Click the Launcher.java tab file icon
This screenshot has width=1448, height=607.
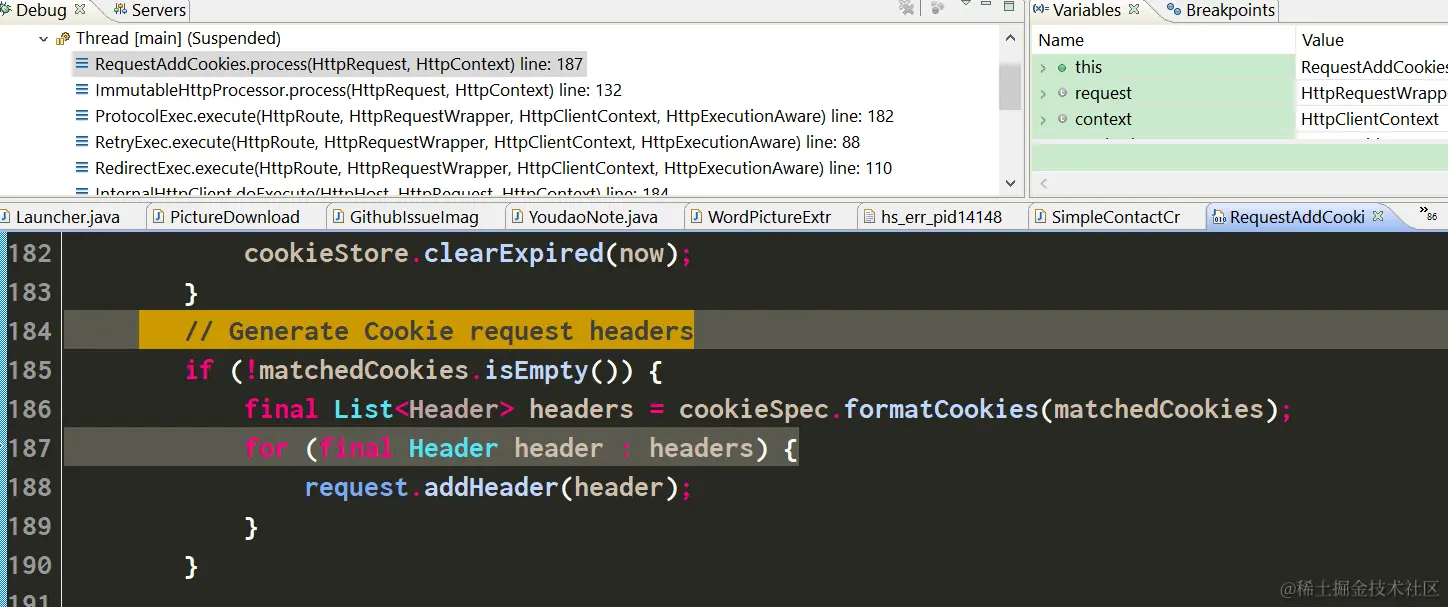(7, 217)
